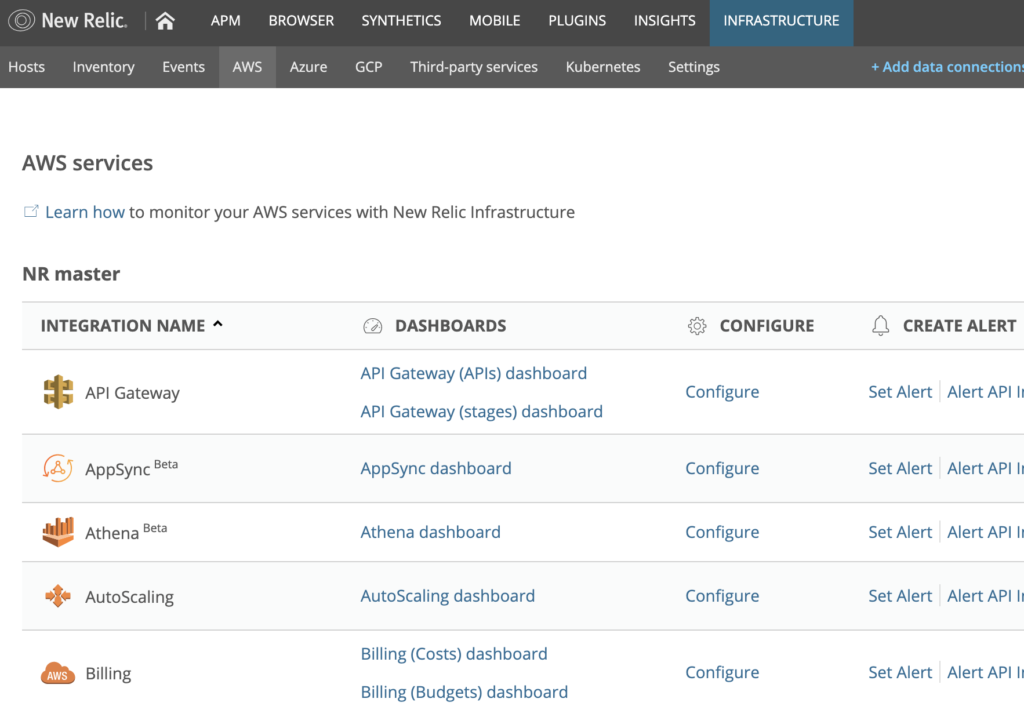Click Alert API link for Billing
The image size is (1024, 706).
[x=985, y=673]
